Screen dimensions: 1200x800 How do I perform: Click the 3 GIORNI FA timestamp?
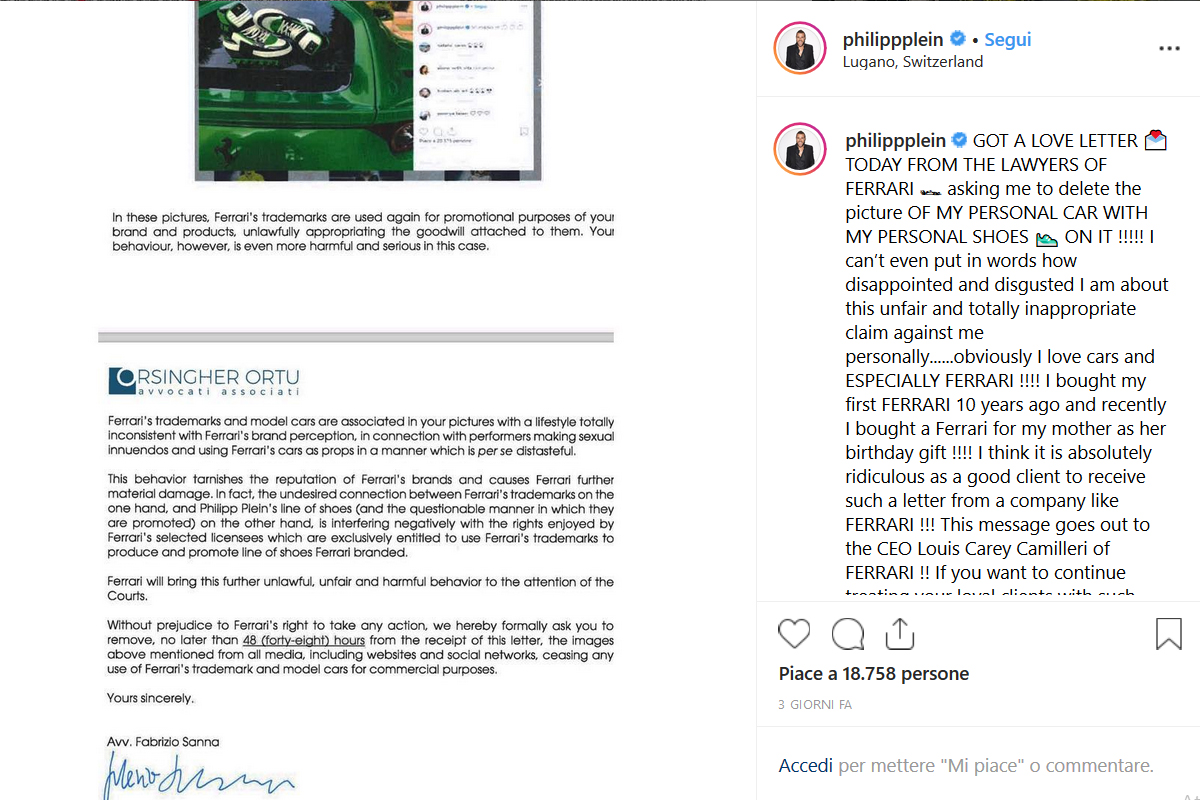point(815,705)
